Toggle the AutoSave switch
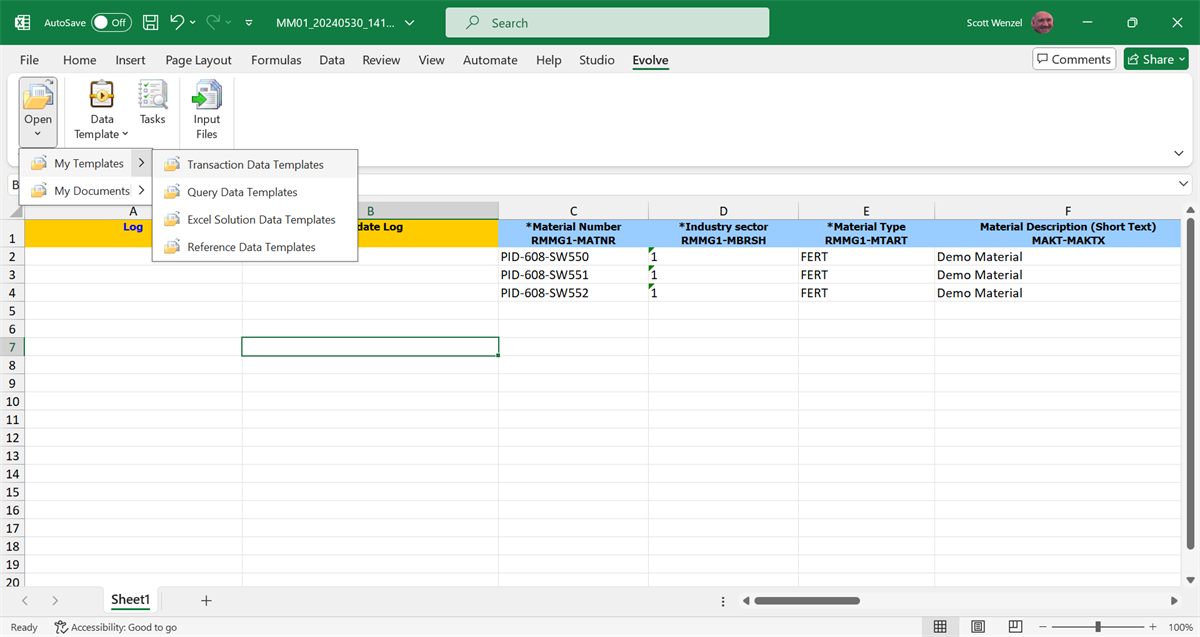The width and height of the screenshot is (1200, 637). coord(110,22)
